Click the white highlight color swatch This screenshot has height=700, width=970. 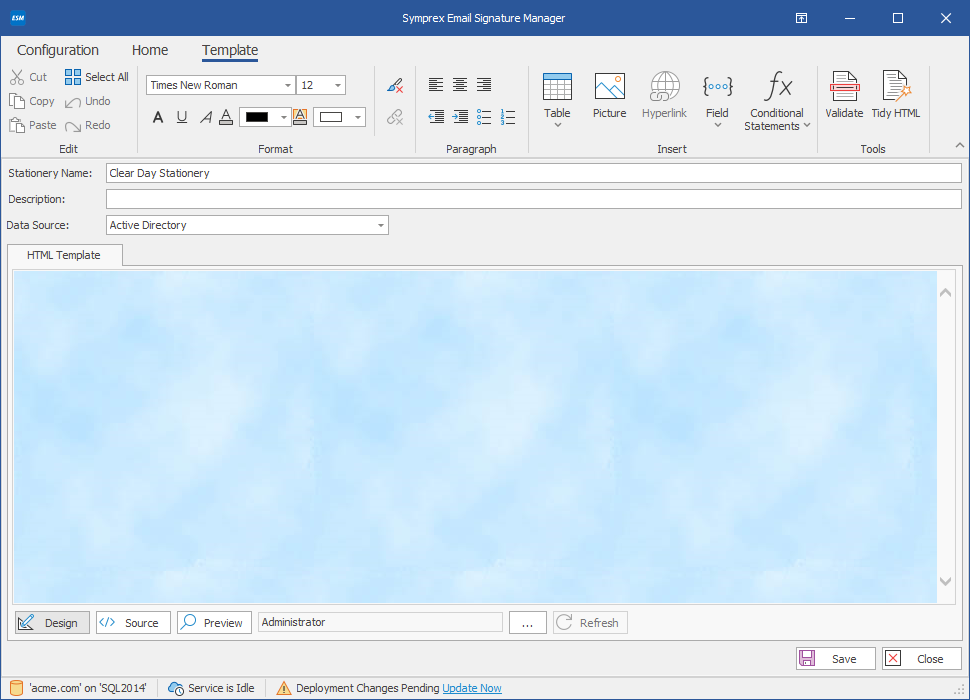[332, 117]
